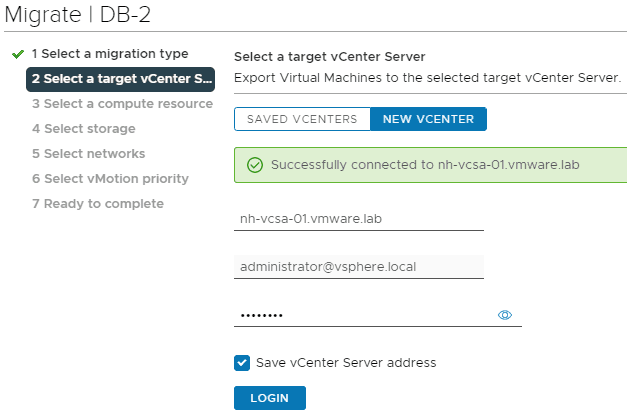Click the Save vCenter Server address label
The height and width of the screenshot is (420, 627).
click(x=346, y=363)
